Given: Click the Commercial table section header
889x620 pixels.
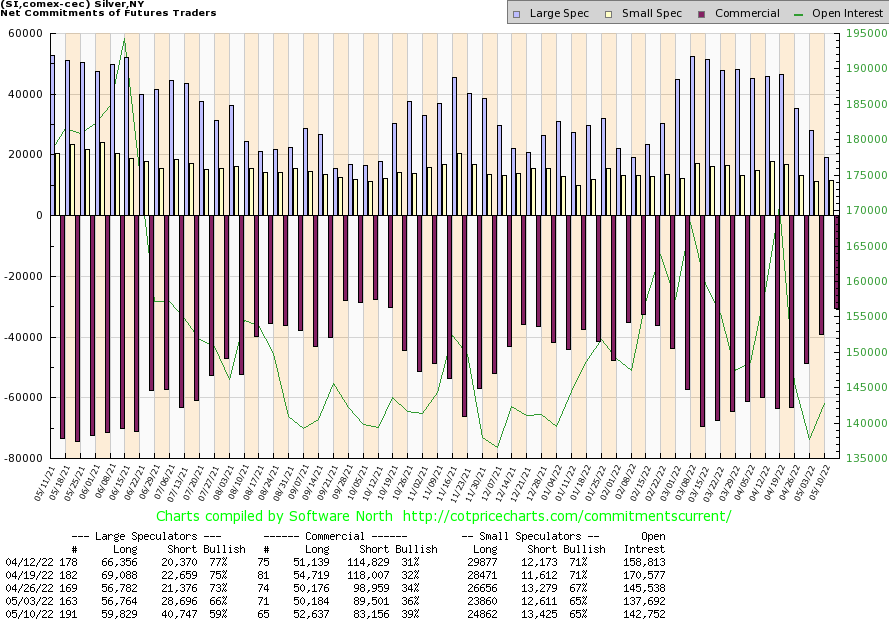Looking at the screenshot, I should 348,536.
